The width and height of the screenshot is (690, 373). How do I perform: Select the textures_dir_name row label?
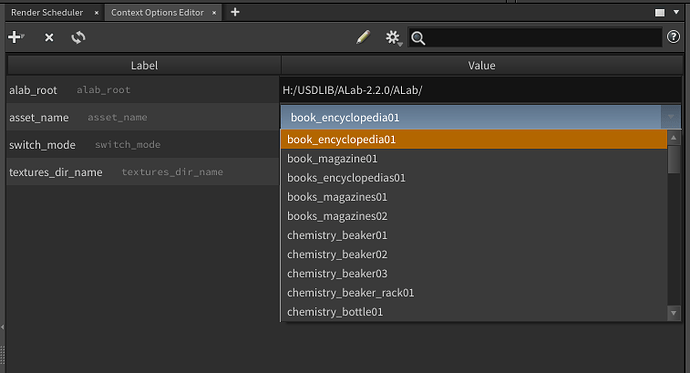coord(55,172)
